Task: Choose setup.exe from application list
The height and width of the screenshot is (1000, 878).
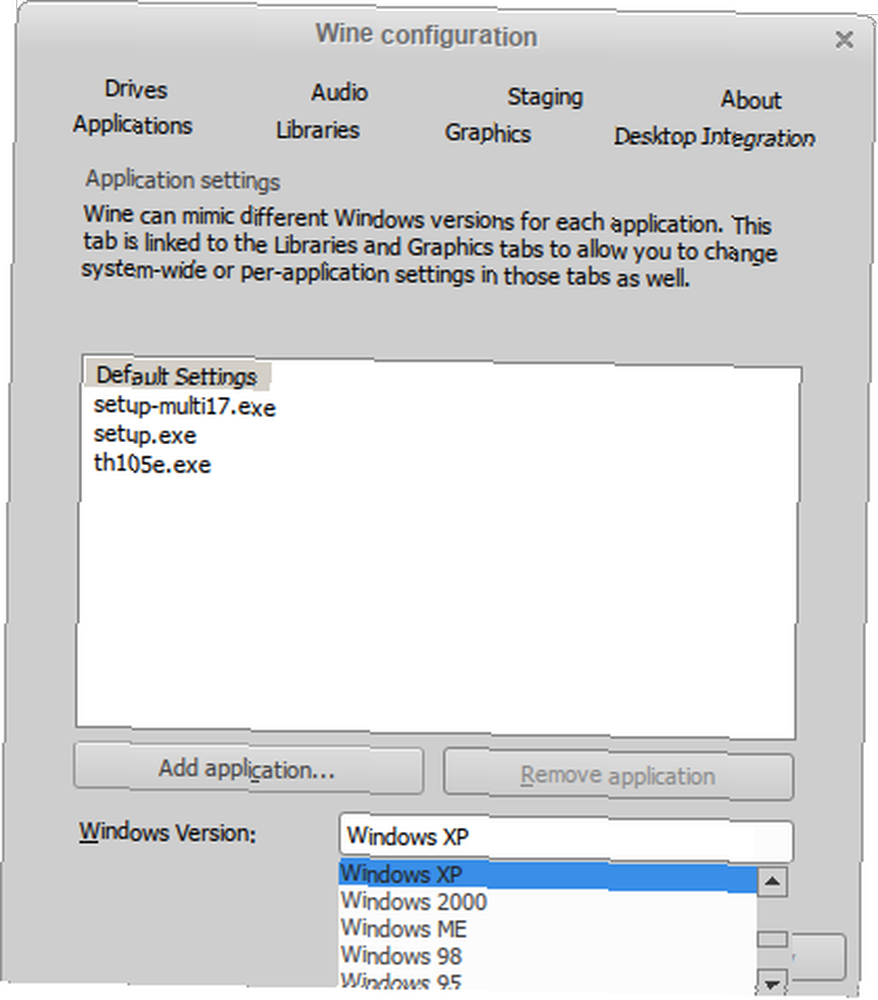Action: pos(145,434)
